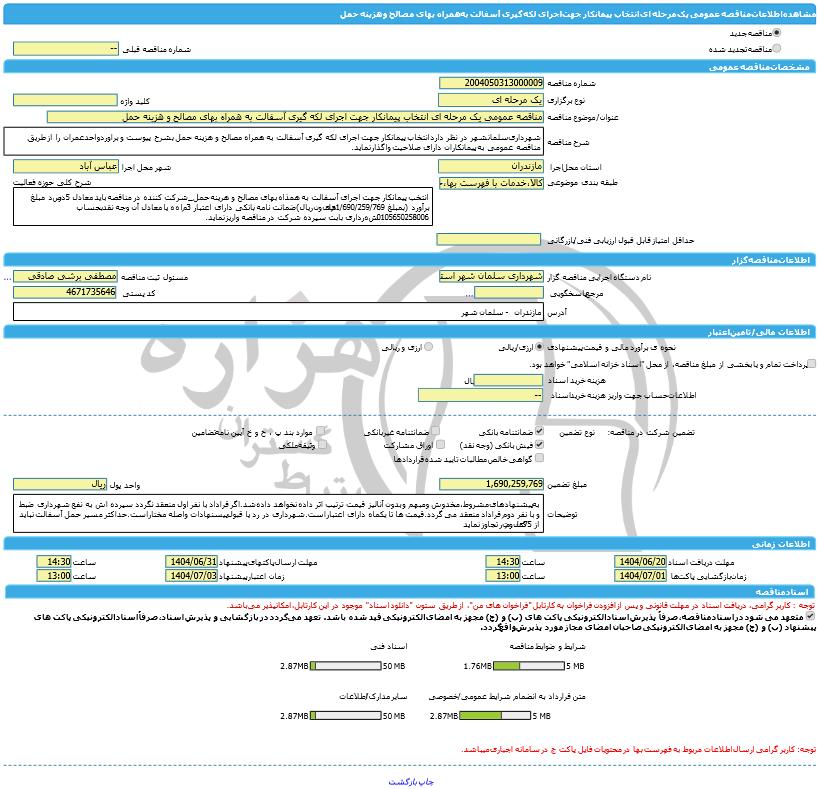Click the عباس آباد city field
The height and width of the screenshot is (789, 819).
click(66, 166)
